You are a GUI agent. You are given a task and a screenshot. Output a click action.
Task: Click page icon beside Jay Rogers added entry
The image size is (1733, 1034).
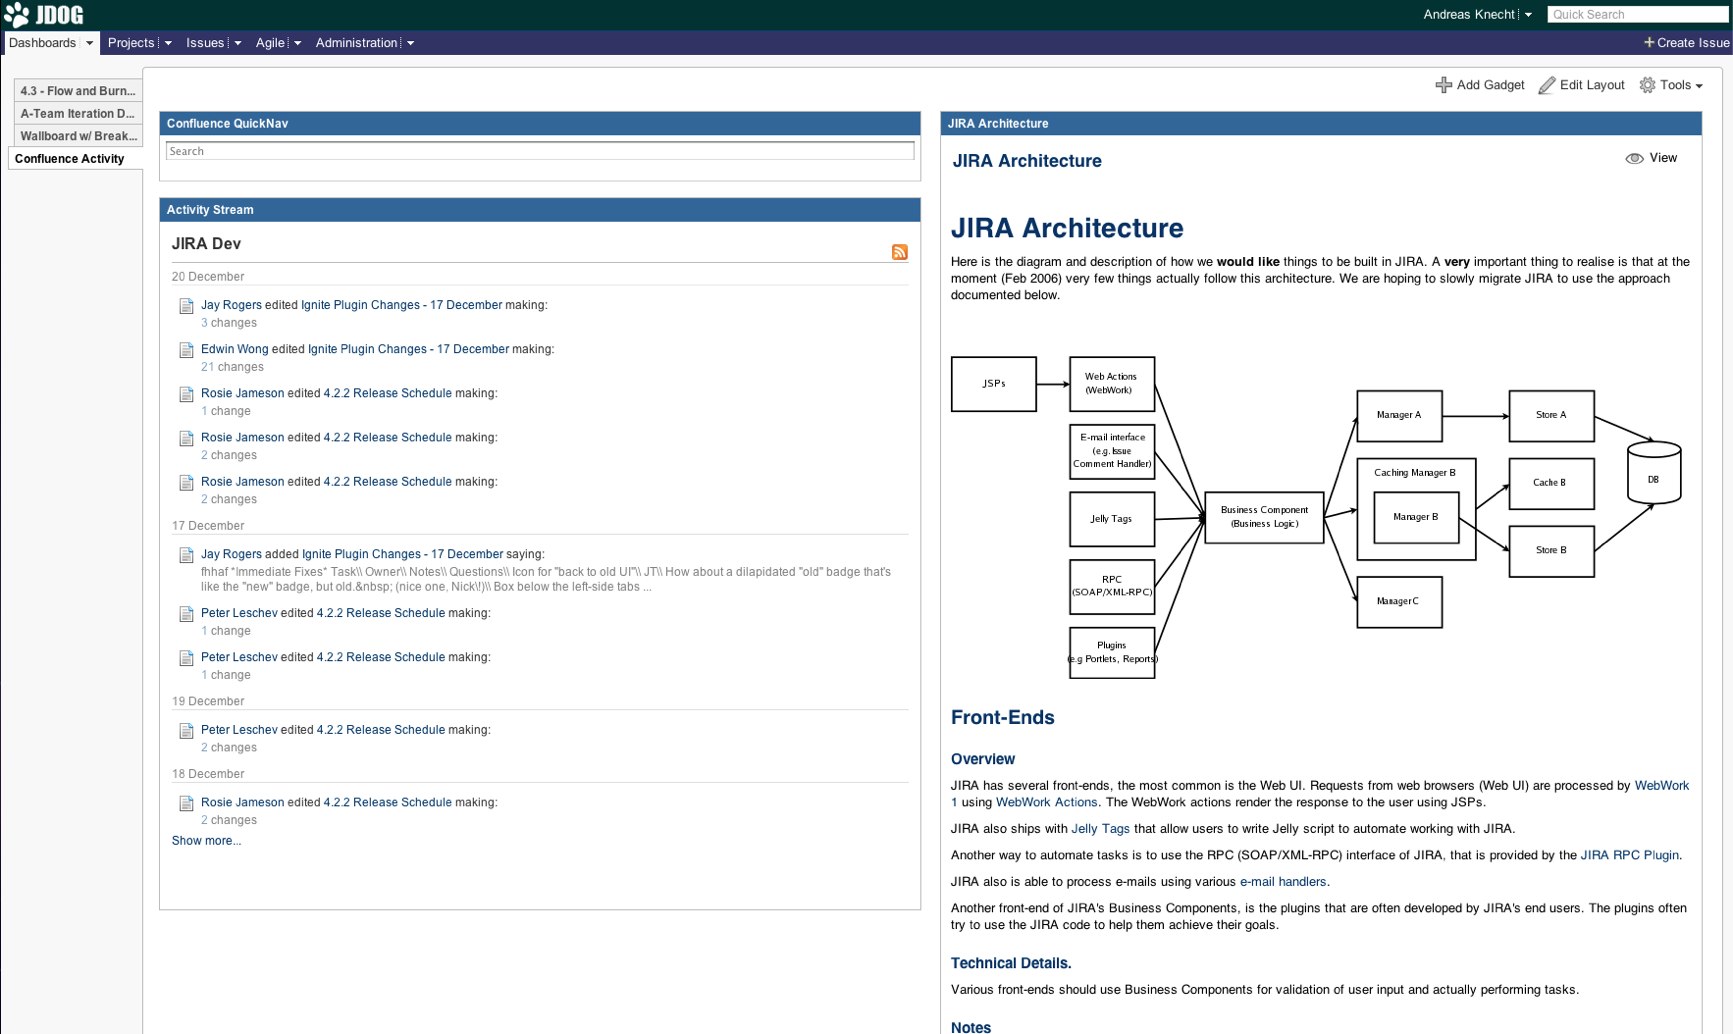[186, 555]
